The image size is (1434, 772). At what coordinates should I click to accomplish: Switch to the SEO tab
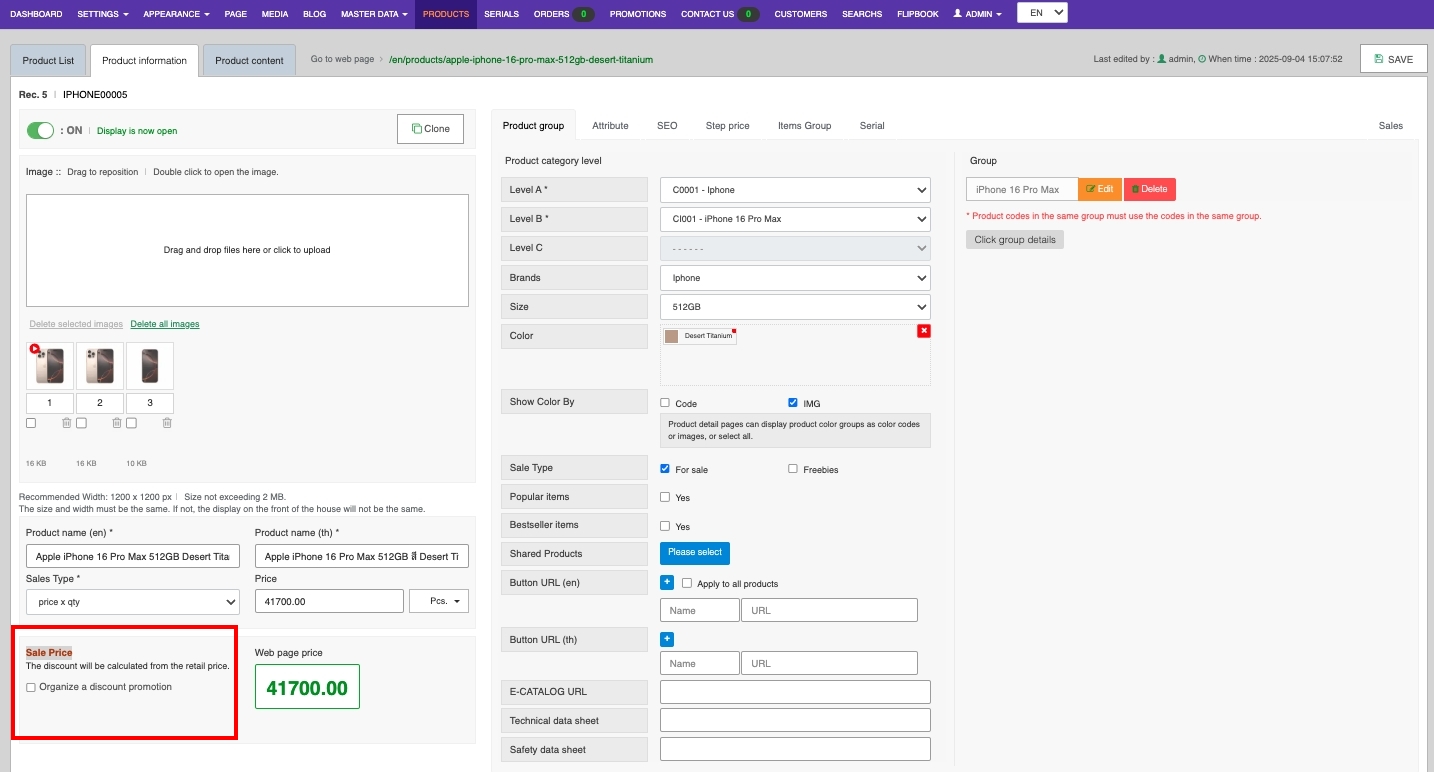pos(667,126)
